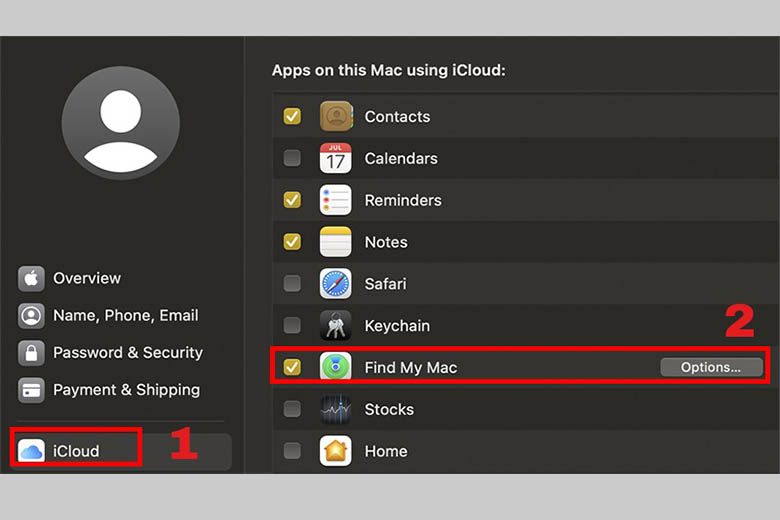Click the Find My Mac icon
Image resolution: width=780 pixels, height=520 pixels.
(x=336, y=367)
